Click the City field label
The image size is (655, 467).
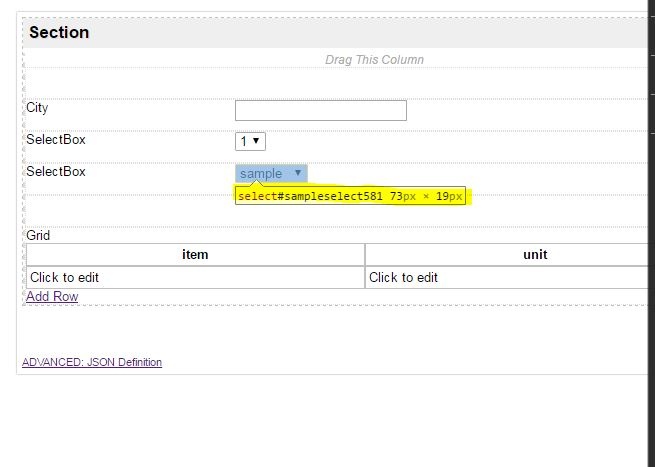37,108
